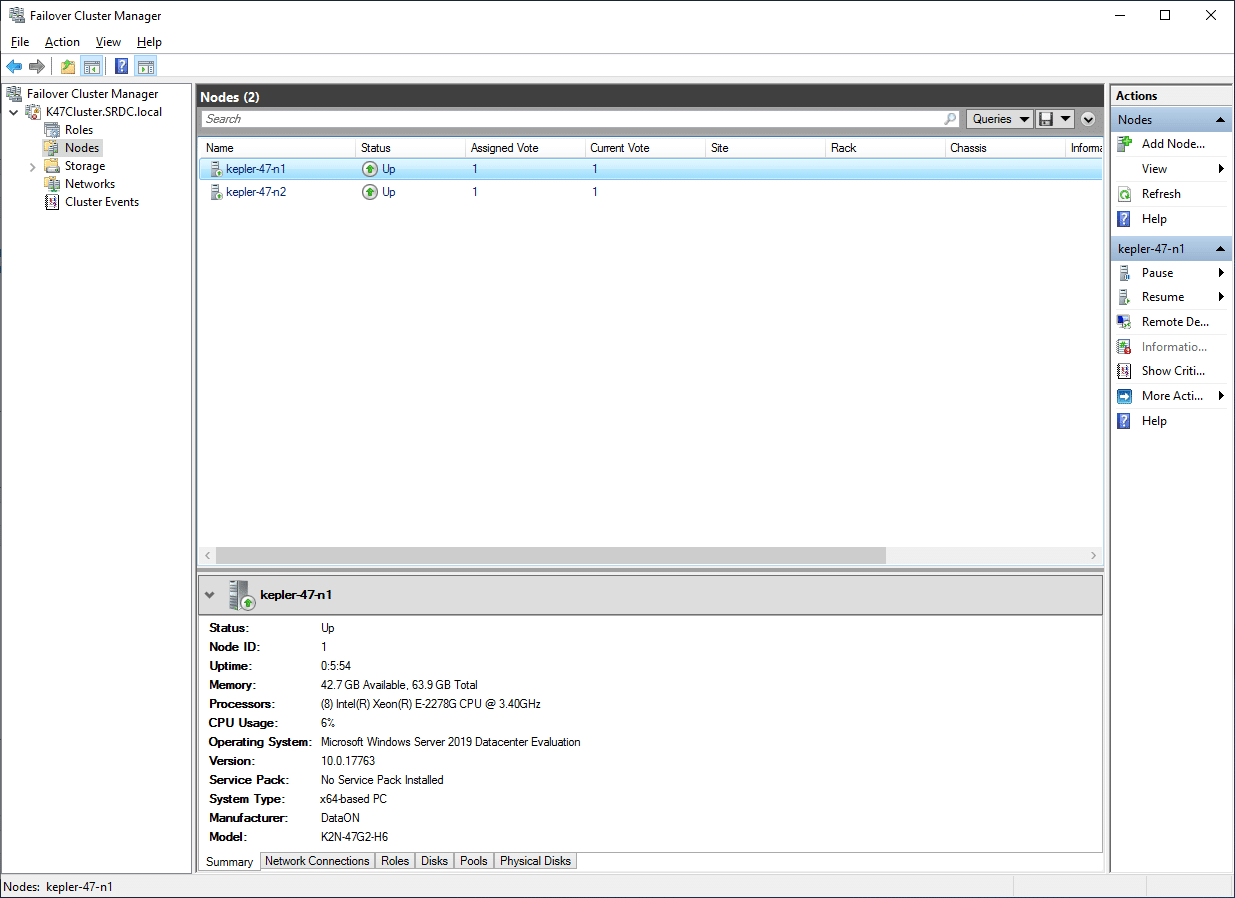The height and width of the screenshot is (898, 1235).
Task: Click the blue Help icon in the toolbar
Action: tap(122, 67)
